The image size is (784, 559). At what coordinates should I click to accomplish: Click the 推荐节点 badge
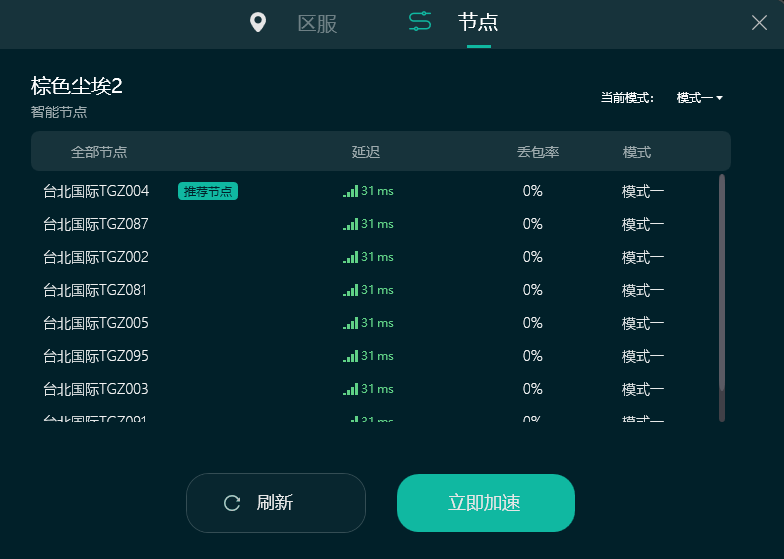[208, 192]
